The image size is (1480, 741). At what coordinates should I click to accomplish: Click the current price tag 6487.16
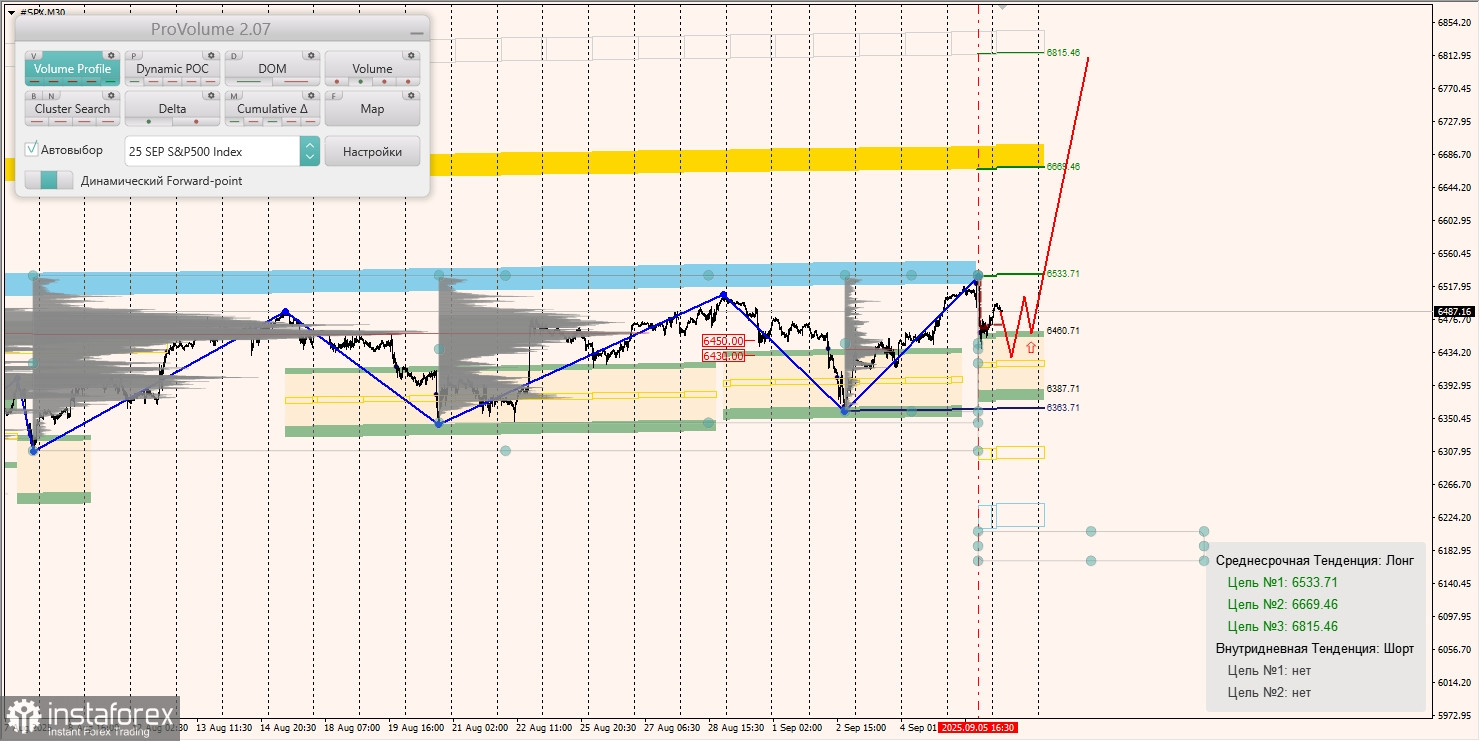[x=1455, y=311]
